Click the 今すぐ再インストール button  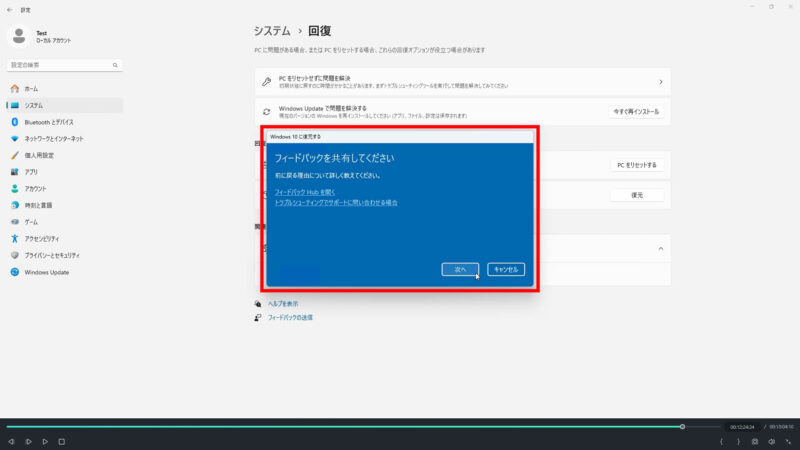click(636, 112)
